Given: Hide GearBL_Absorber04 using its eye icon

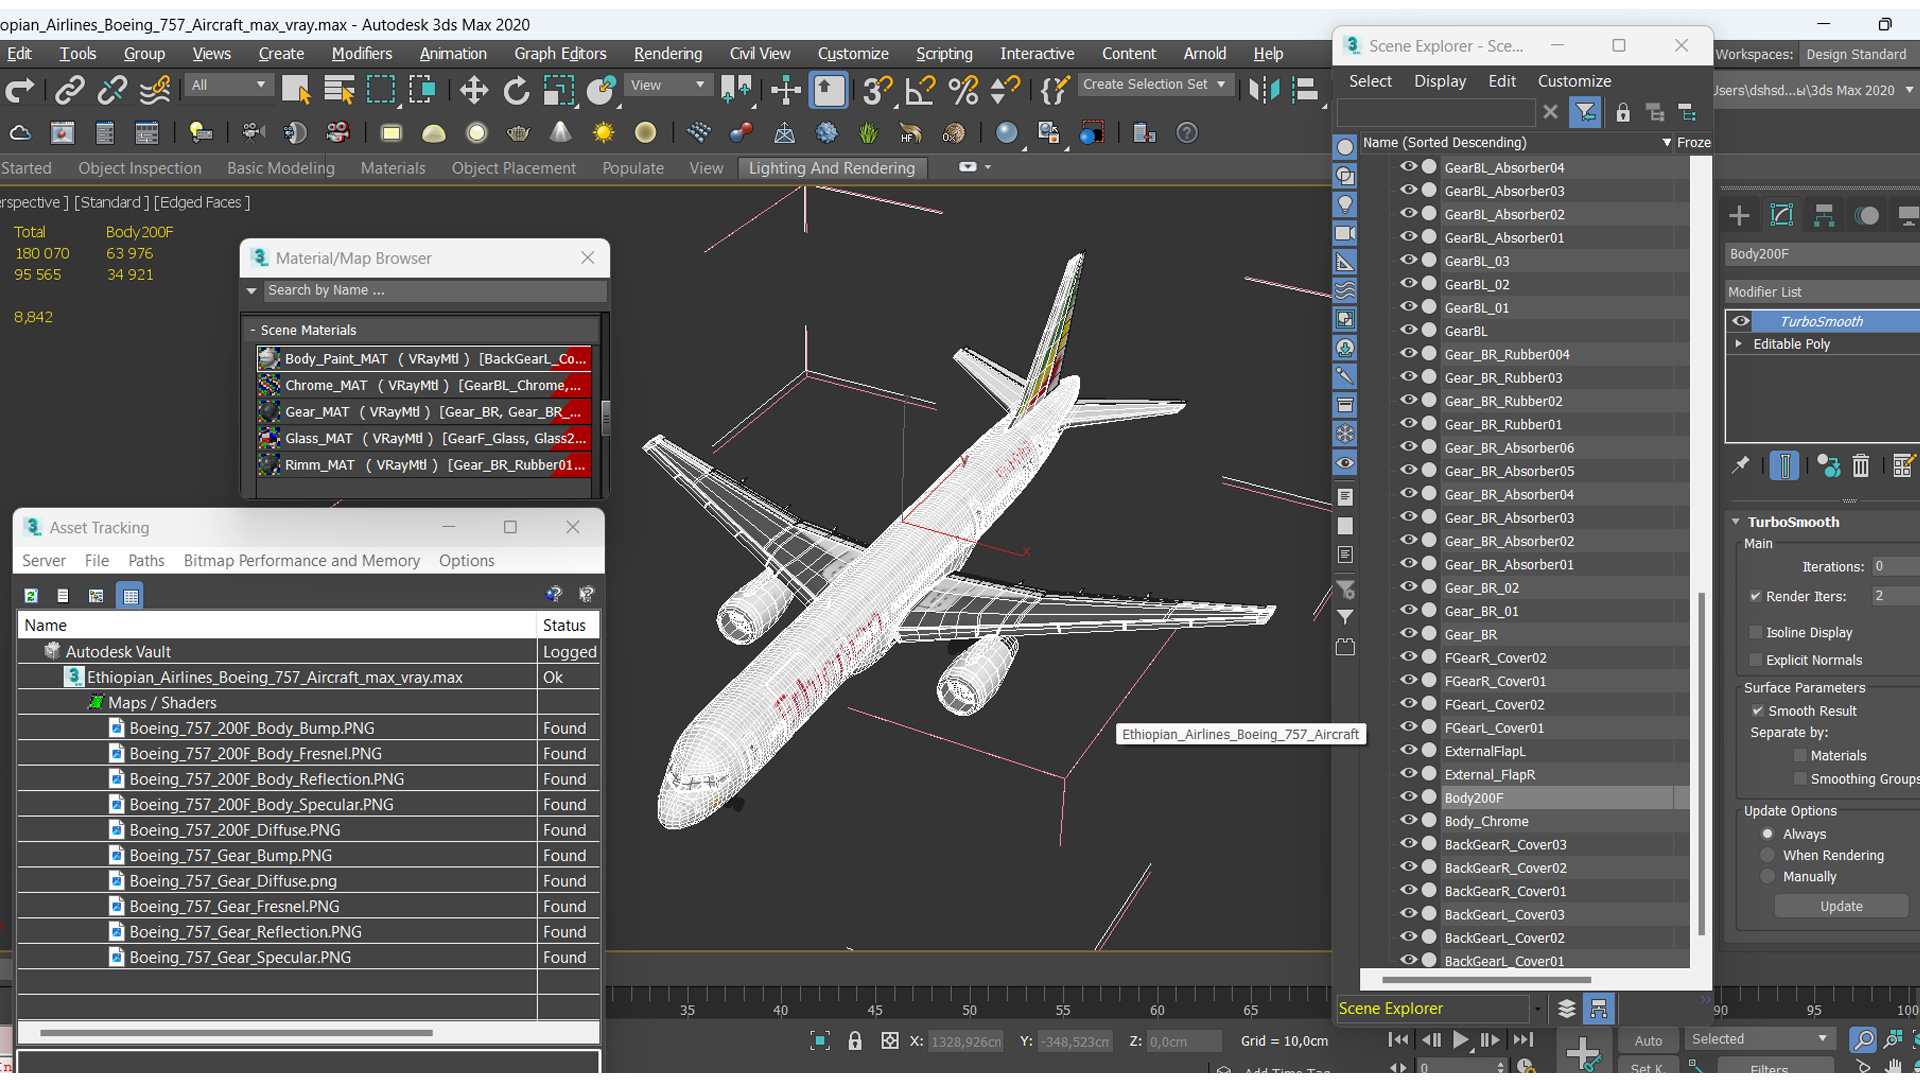Looking at the screenshot, I should coord(1408,167).
